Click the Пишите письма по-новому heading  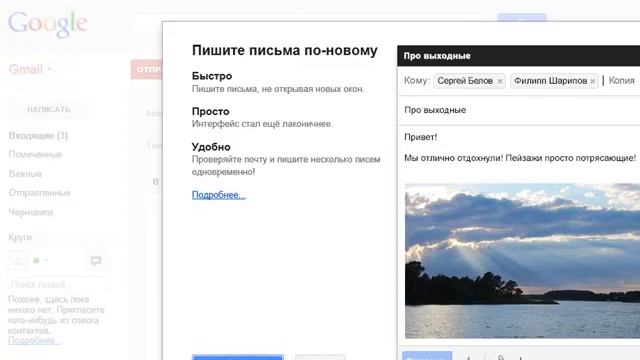(285, 51)
